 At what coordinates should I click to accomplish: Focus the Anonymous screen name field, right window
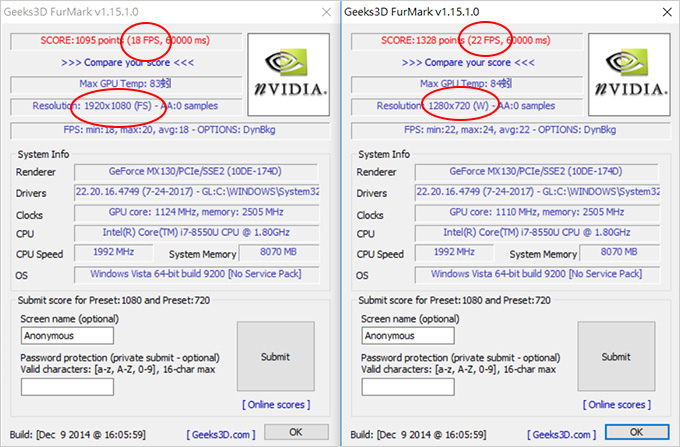[408, 336]
